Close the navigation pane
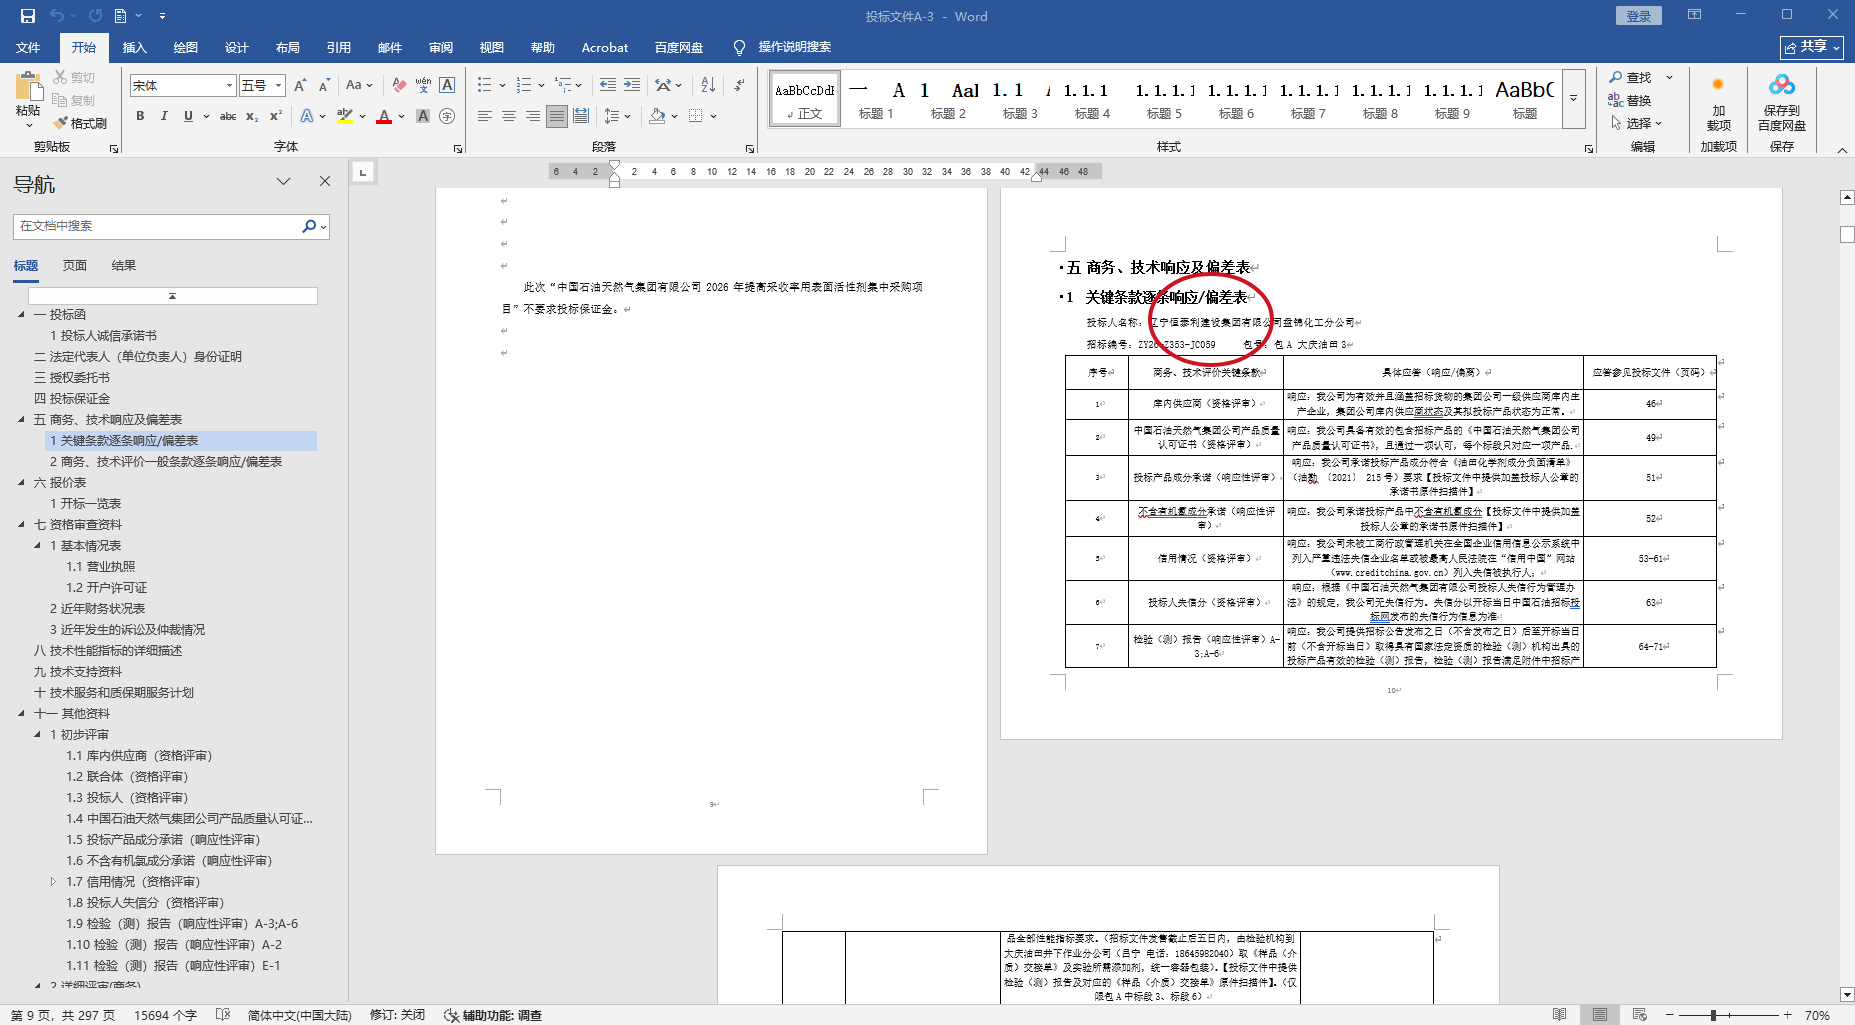This screenshot has height=1025, width=1855. [324, 181]
